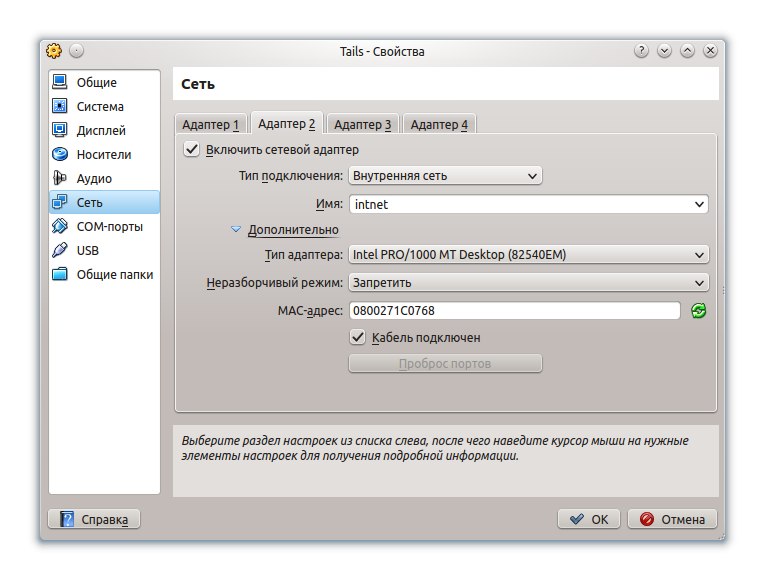Screen dimensions: 765x580
Task: Expand the Тип адаптера dropdown list
Action: pos(528,255)
